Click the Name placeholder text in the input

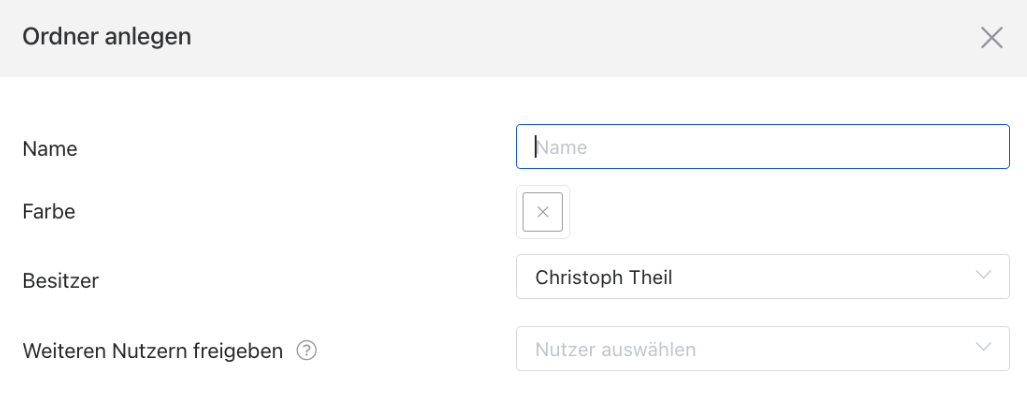561,147
